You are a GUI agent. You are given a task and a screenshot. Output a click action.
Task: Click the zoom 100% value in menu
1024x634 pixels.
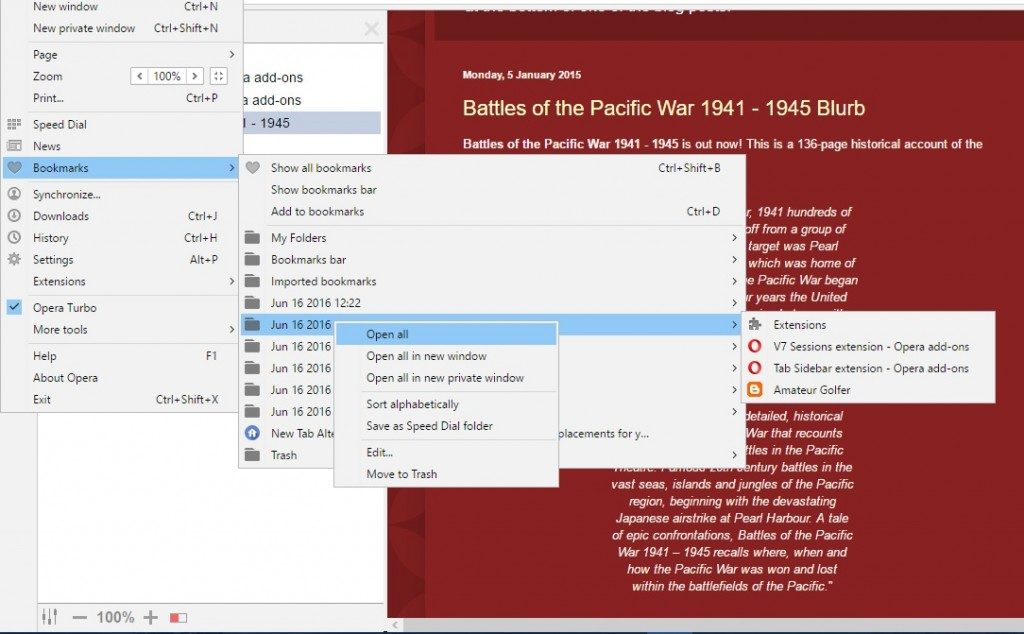[167, 76]
